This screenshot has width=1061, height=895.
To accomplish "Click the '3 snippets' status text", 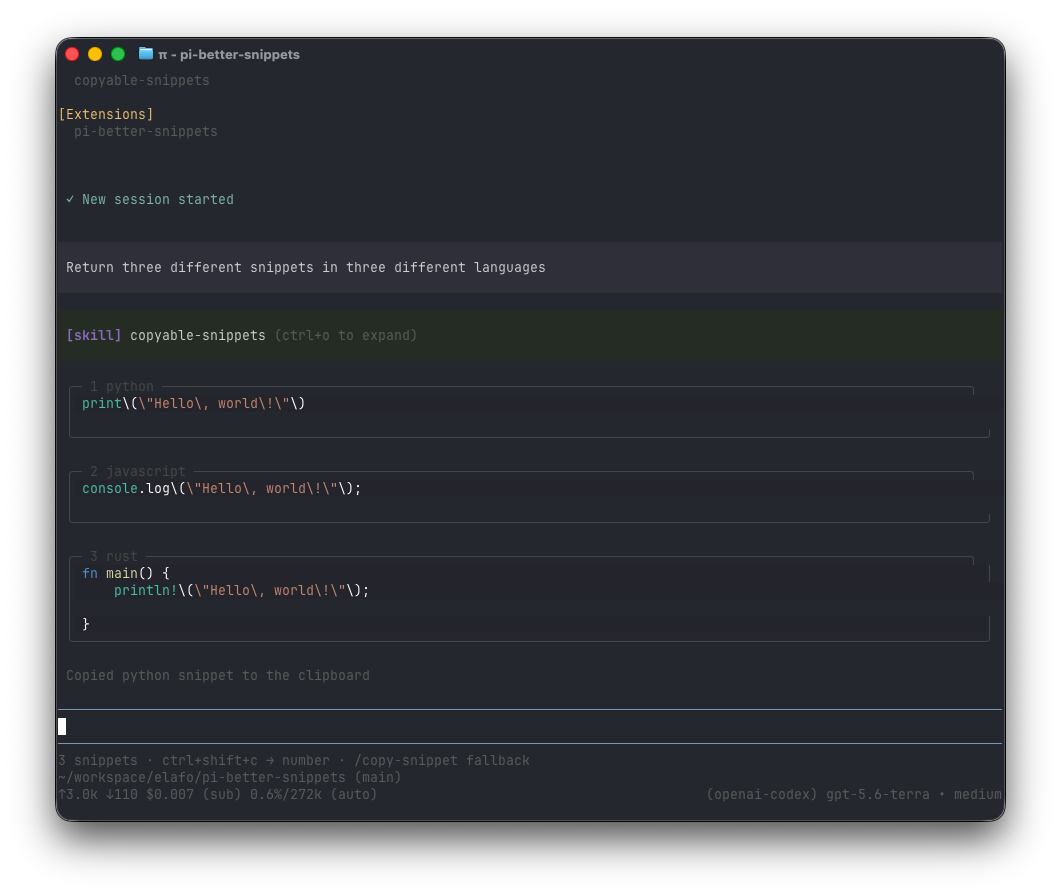I will (x=98, y=760).
